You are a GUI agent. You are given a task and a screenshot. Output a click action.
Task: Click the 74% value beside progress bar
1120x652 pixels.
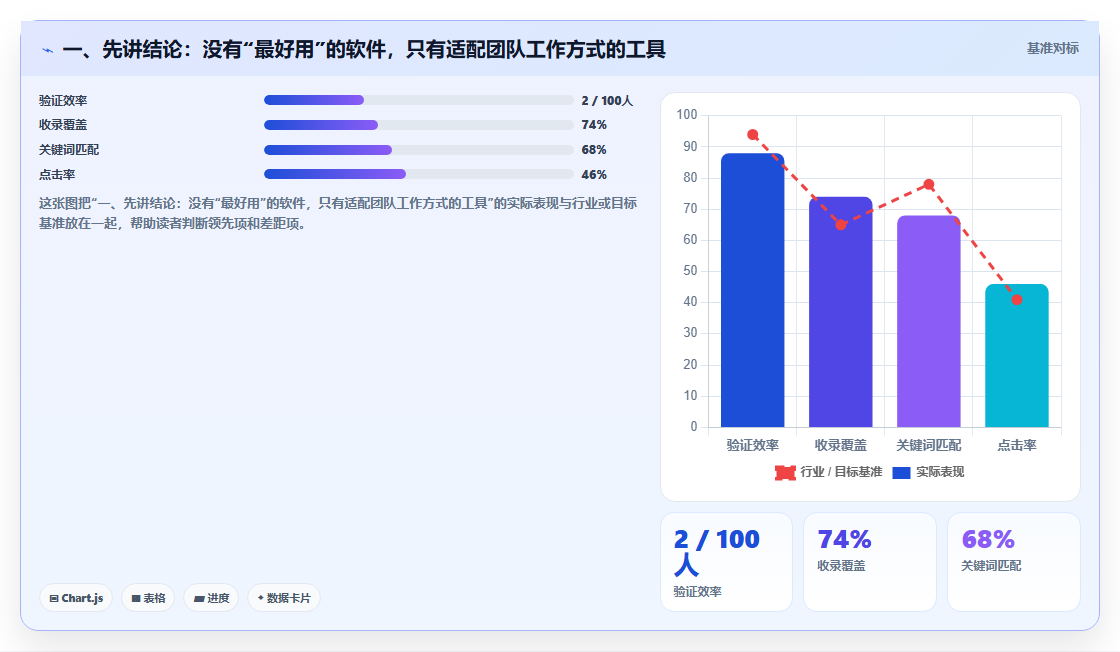[594, 125]
